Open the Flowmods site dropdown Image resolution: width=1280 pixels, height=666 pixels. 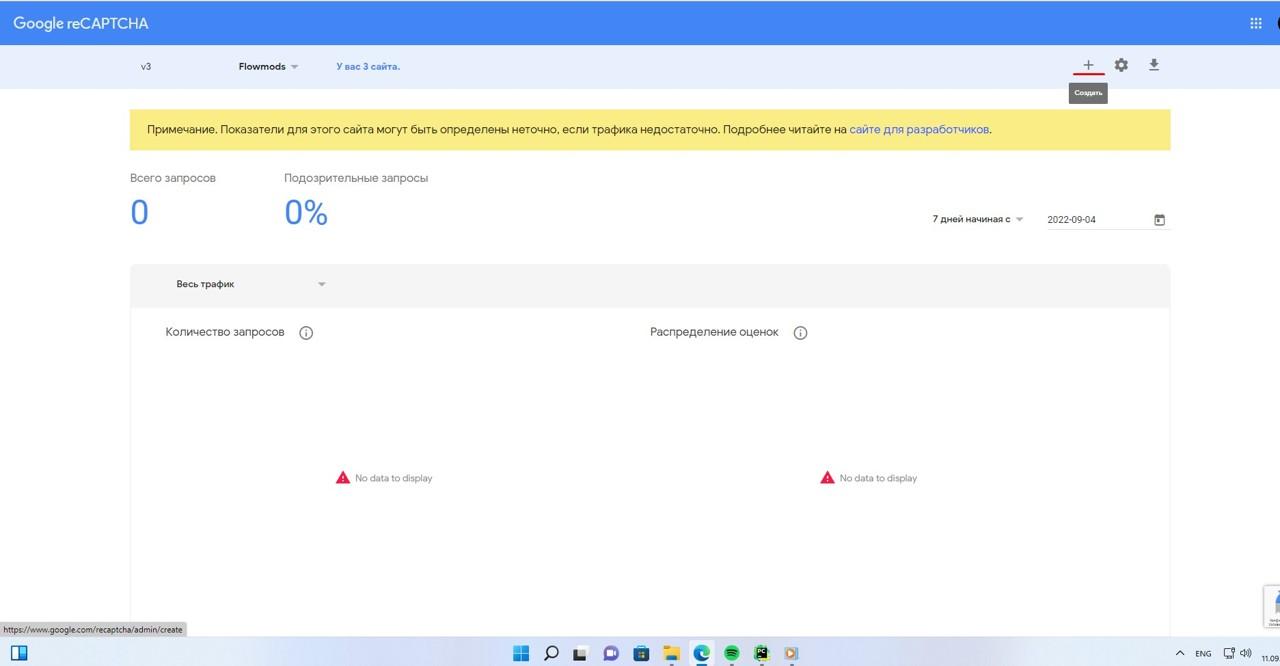pos(269,67)
